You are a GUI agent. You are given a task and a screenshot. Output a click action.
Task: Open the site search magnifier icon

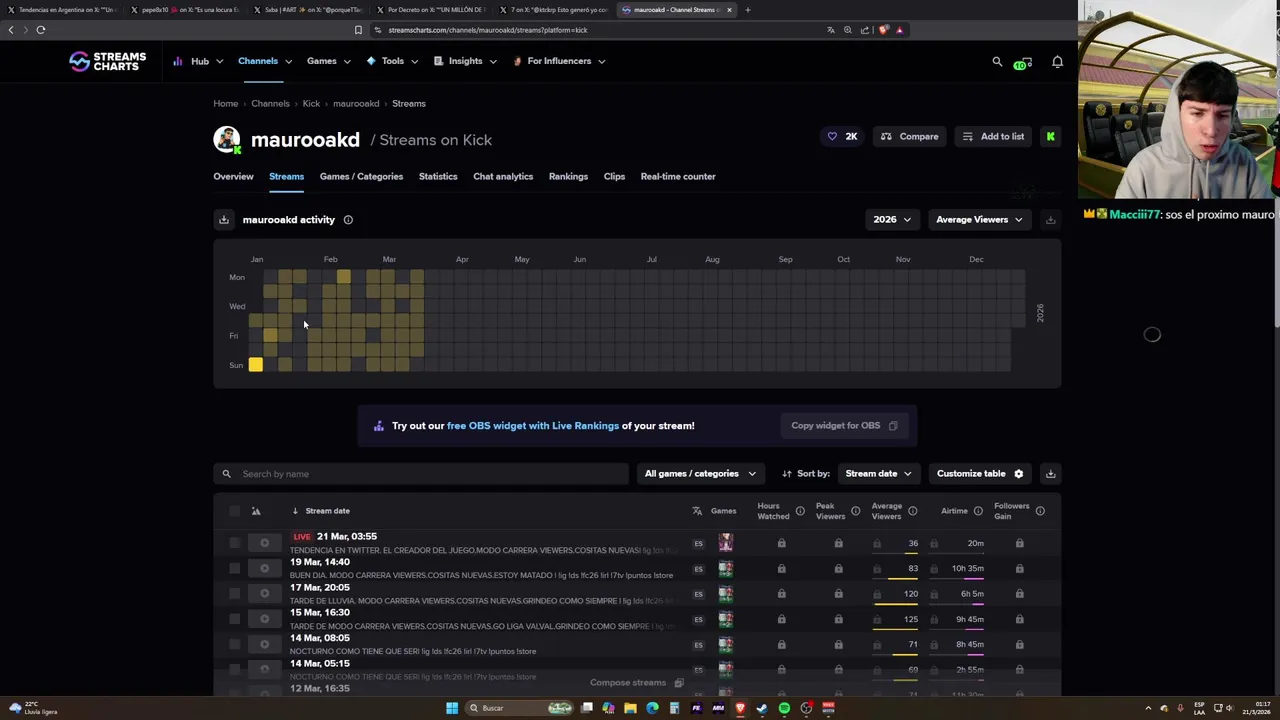[x=997, y=61]
